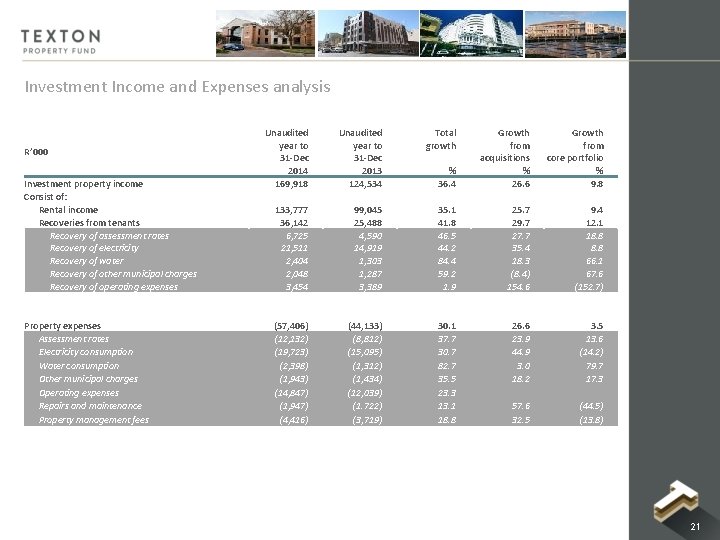The width and height of the screenshot is (720, 540).
Task: Click the value 154.6 in acquisitions column
Action: click(x=518, y=287)
